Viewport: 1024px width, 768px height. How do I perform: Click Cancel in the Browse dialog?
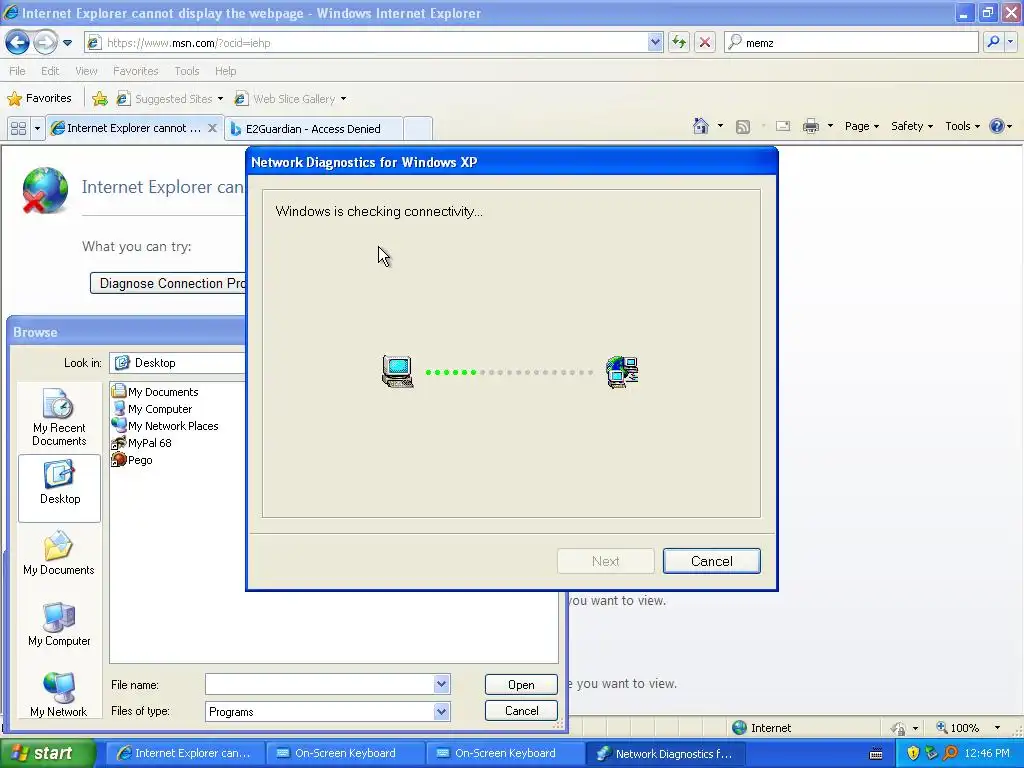[521, 711]
